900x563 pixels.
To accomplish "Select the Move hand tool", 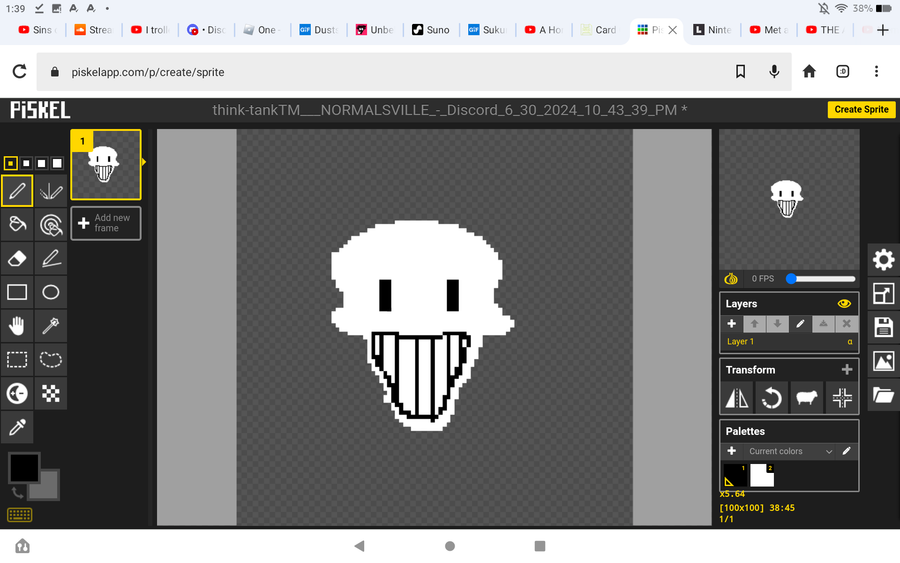I will (x=17, y=326).
